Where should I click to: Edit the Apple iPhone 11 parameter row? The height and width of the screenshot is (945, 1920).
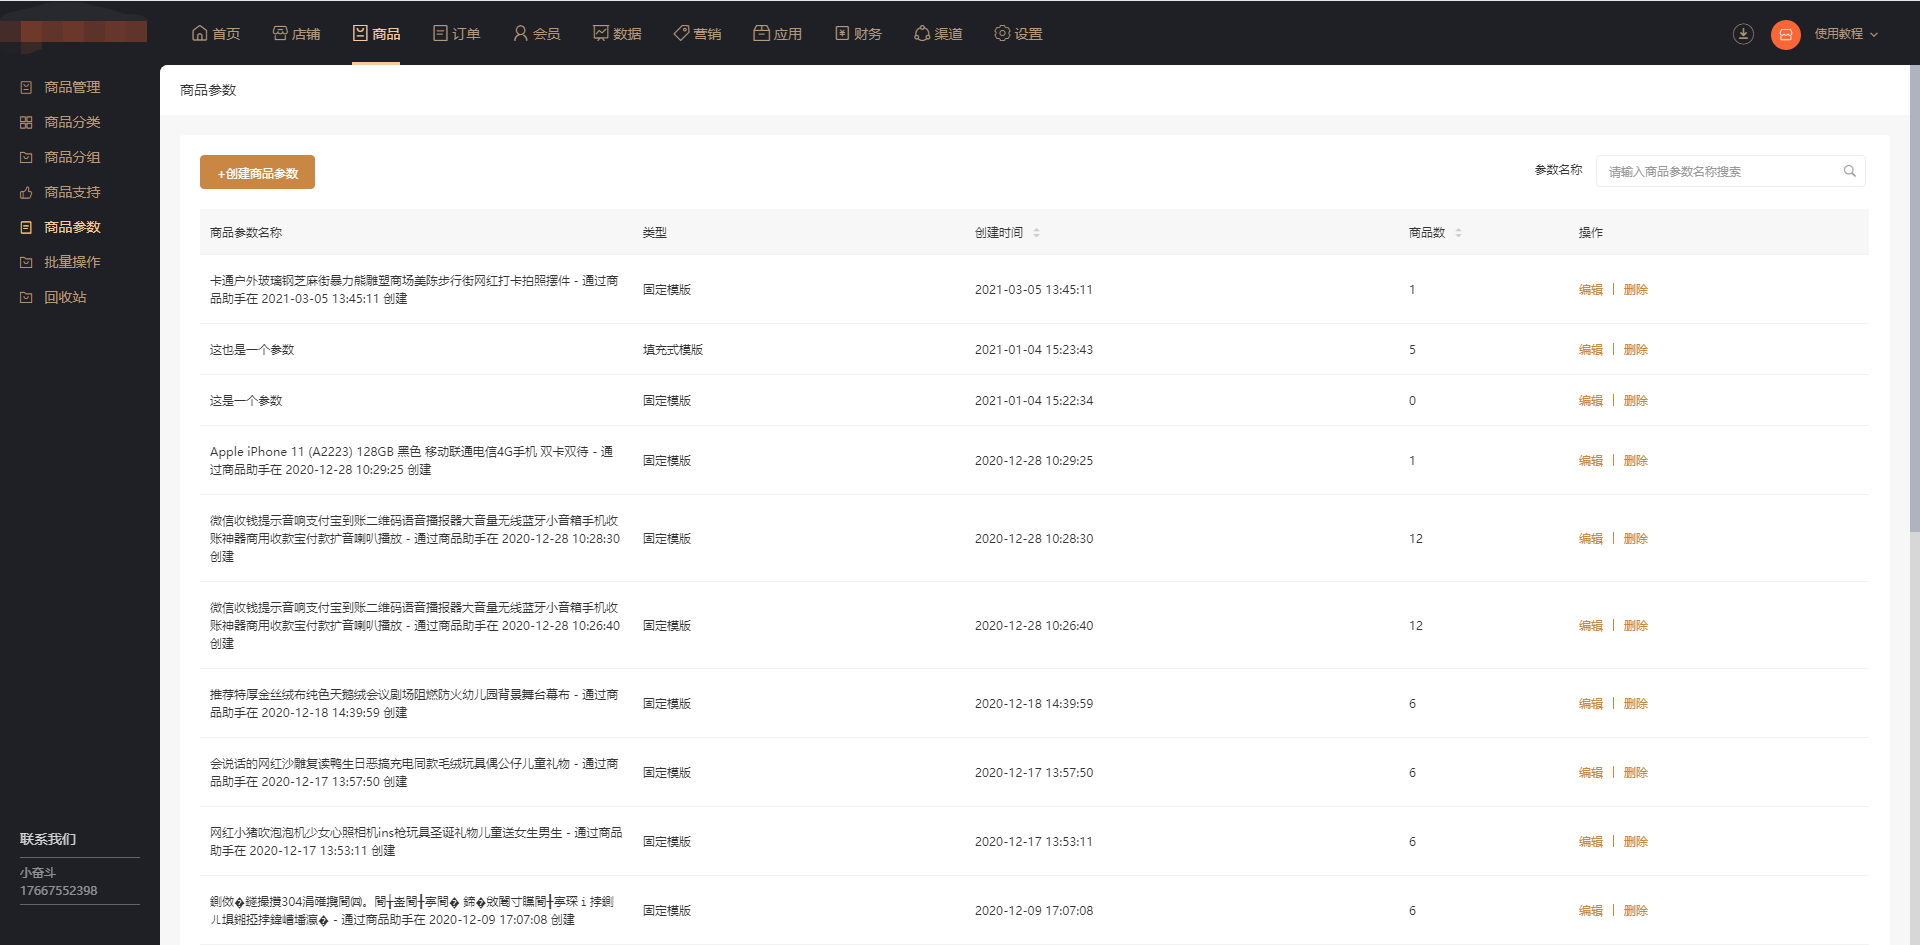pos(1590,461)
